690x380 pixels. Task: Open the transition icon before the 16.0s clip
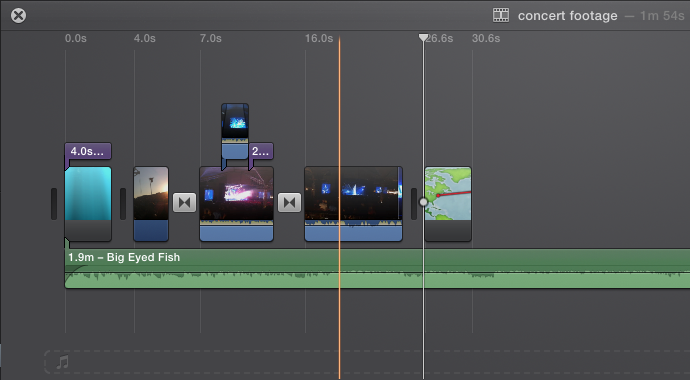click(290, 203)
